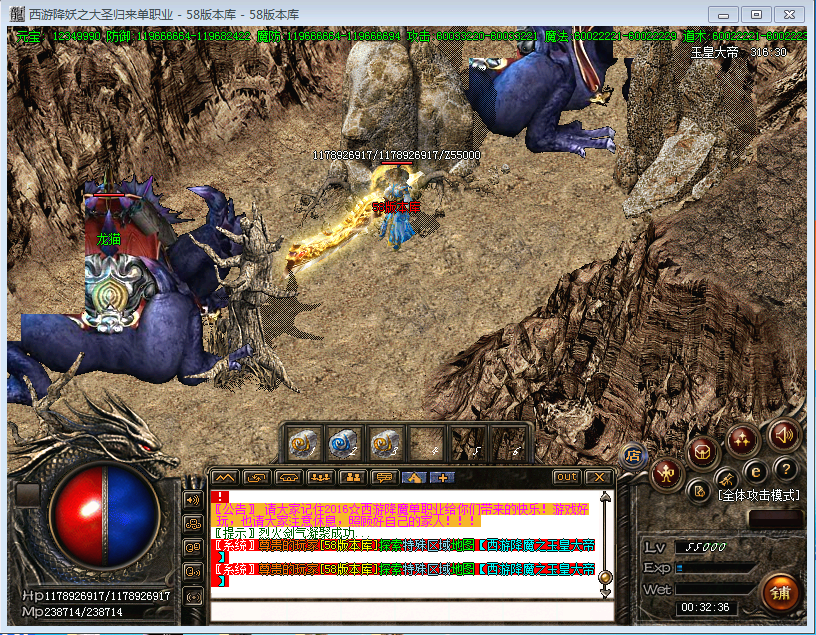Toggle the two-faces private chat button
Screen dimensions: 816x635
coord(193,548)
